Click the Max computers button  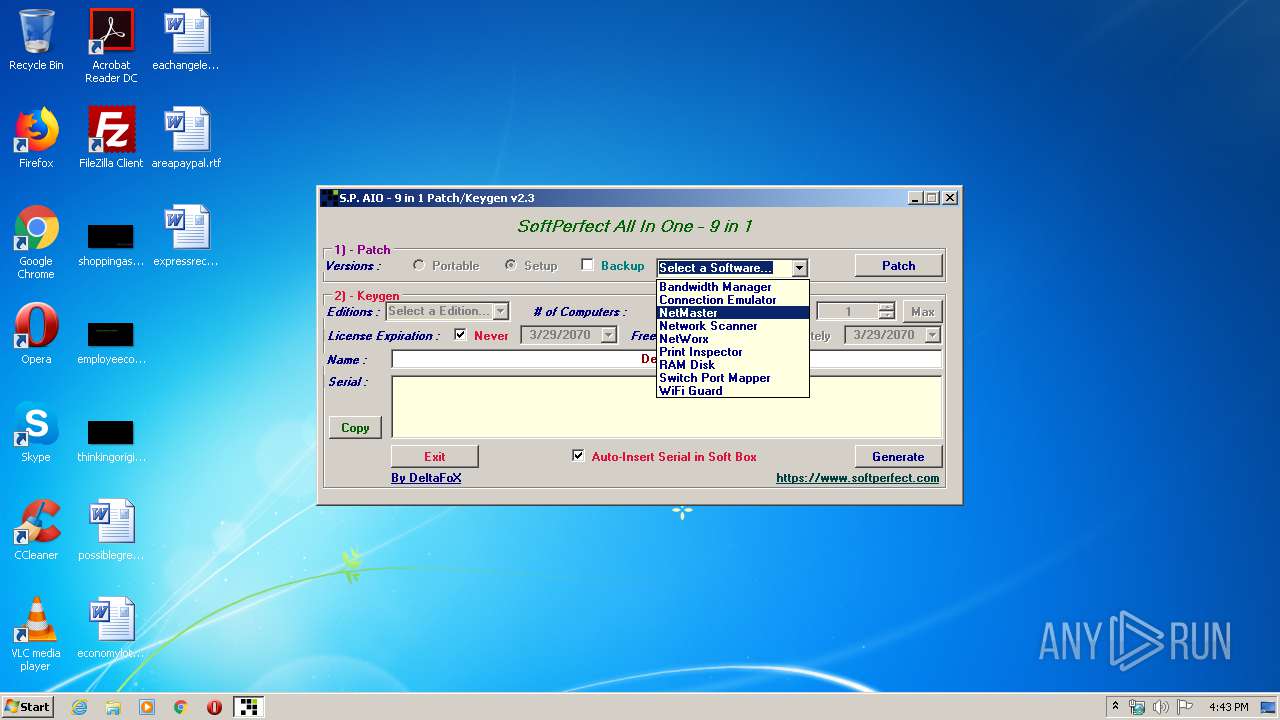tap(922, 312)
